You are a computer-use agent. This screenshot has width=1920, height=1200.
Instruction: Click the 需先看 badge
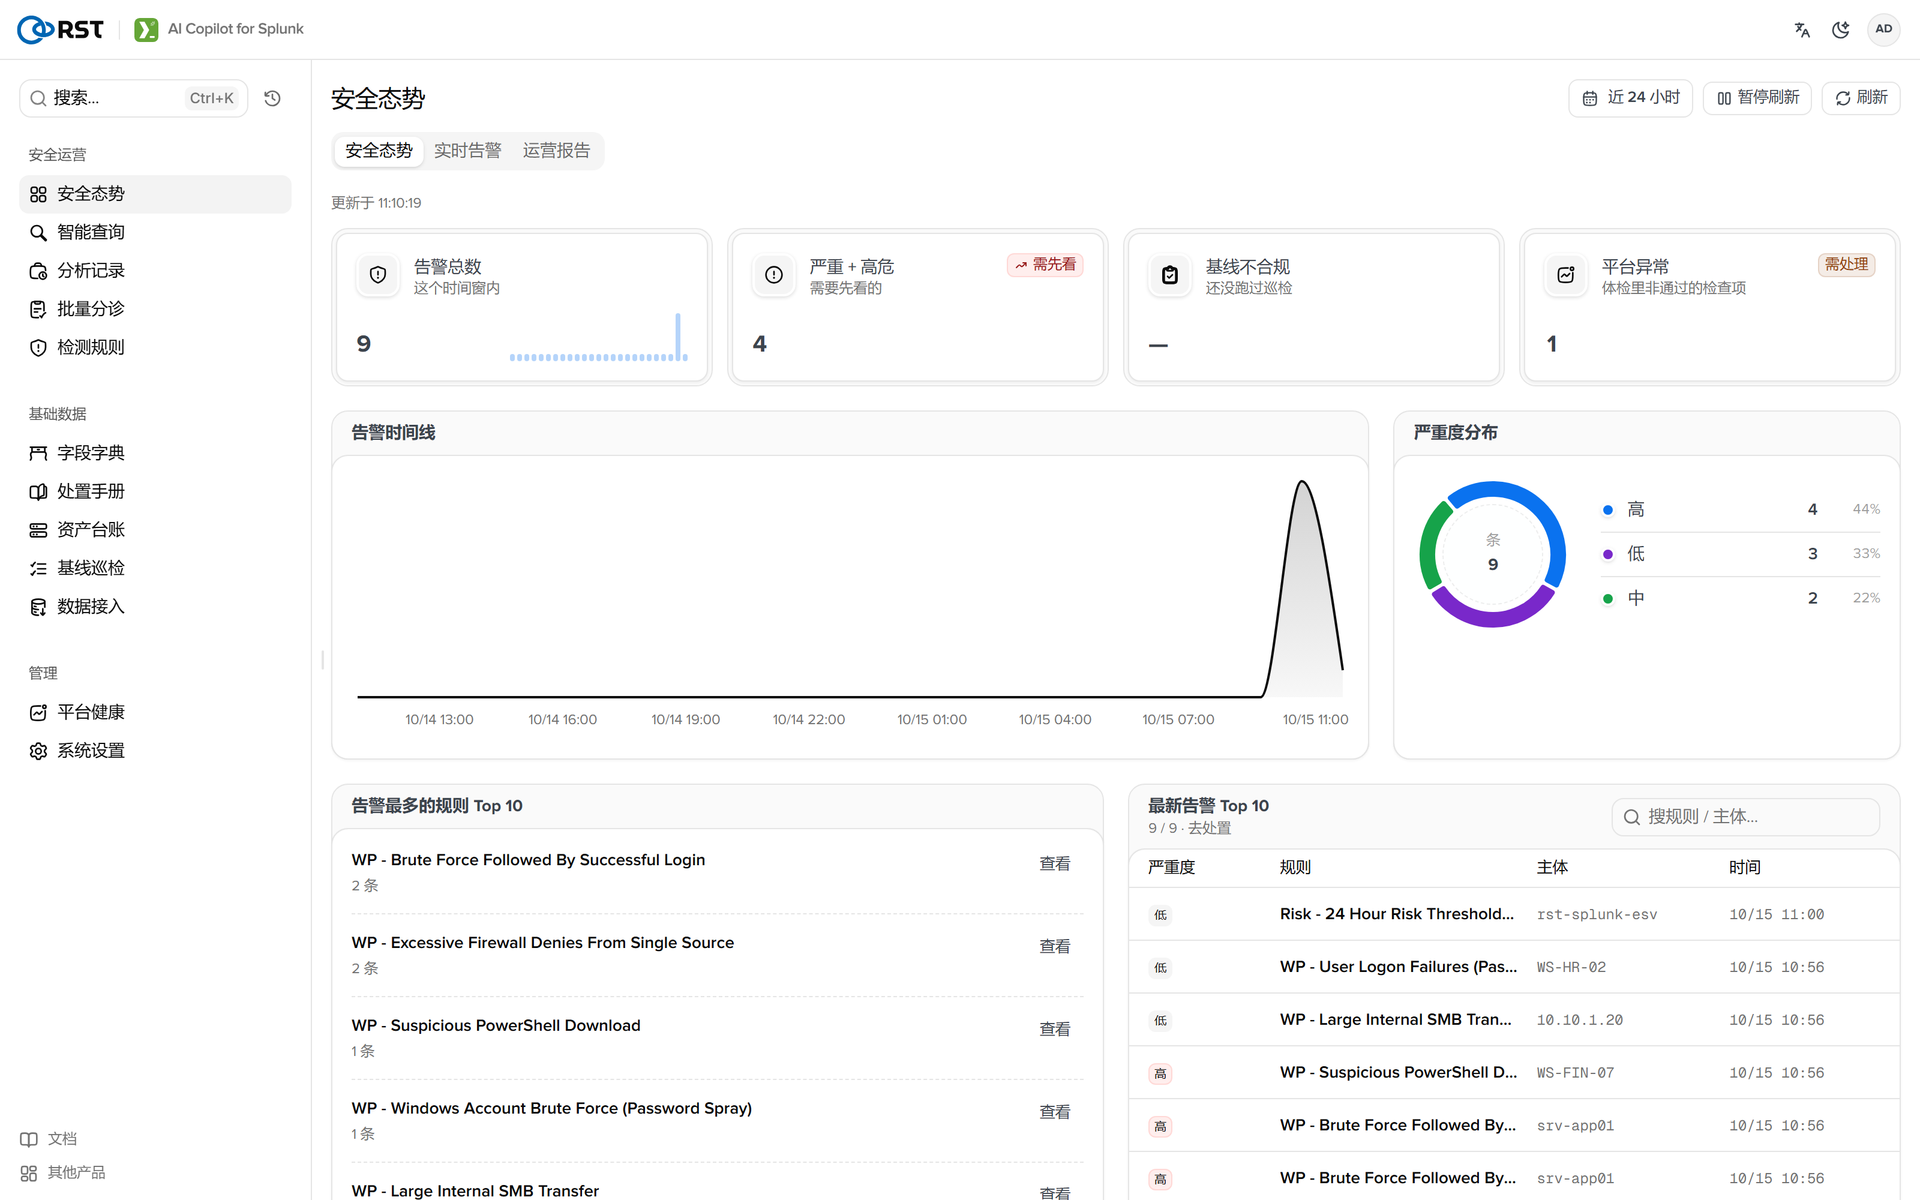1045,265
